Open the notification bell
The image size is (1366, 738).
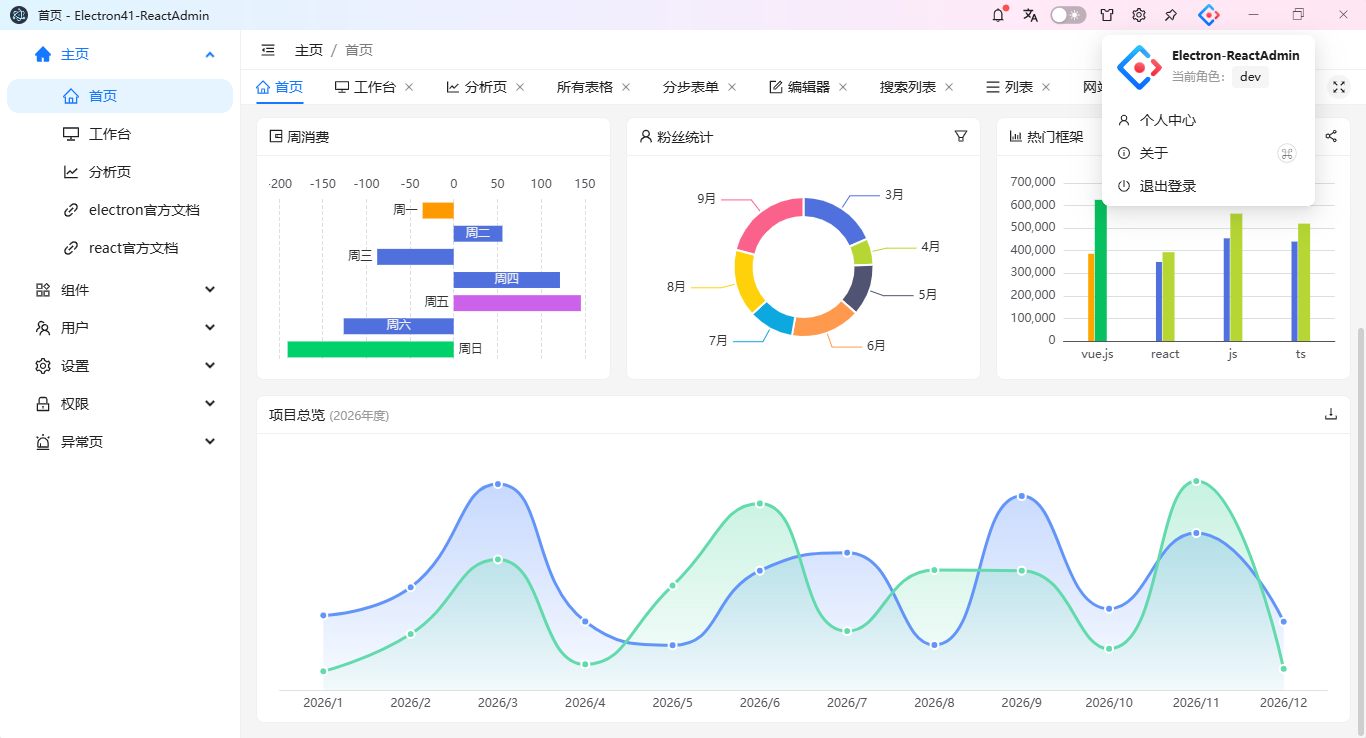(x=998, y=15)
